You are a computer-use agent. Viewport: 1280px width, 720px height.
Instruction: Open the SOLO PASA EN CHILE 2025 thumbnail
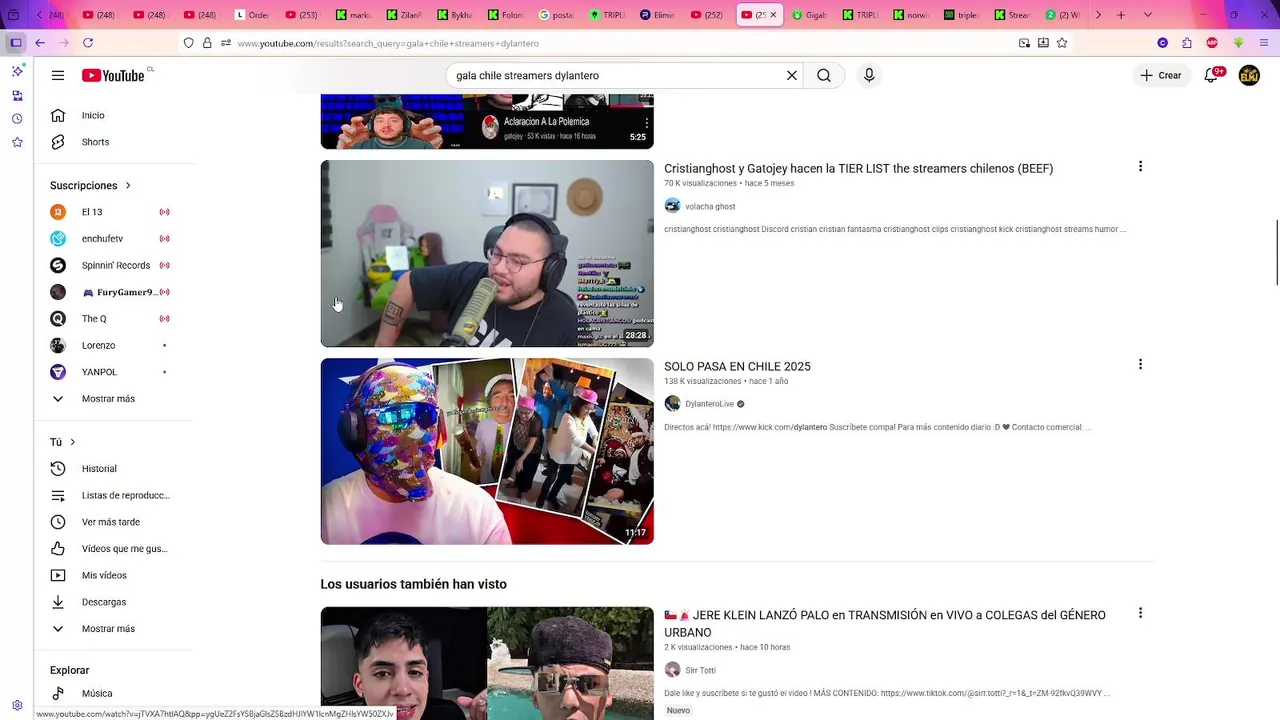487,451
